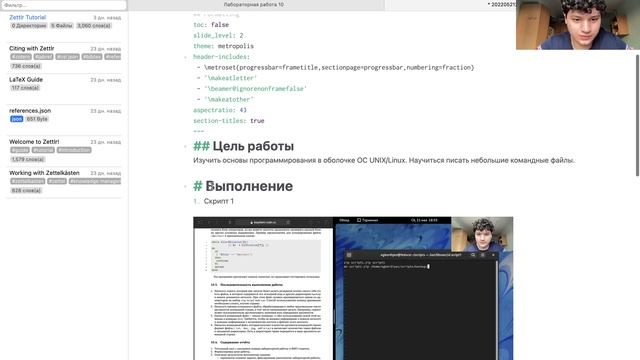Focus the Фильтр file filter field
Screen dimensions: 640x360
63,5
